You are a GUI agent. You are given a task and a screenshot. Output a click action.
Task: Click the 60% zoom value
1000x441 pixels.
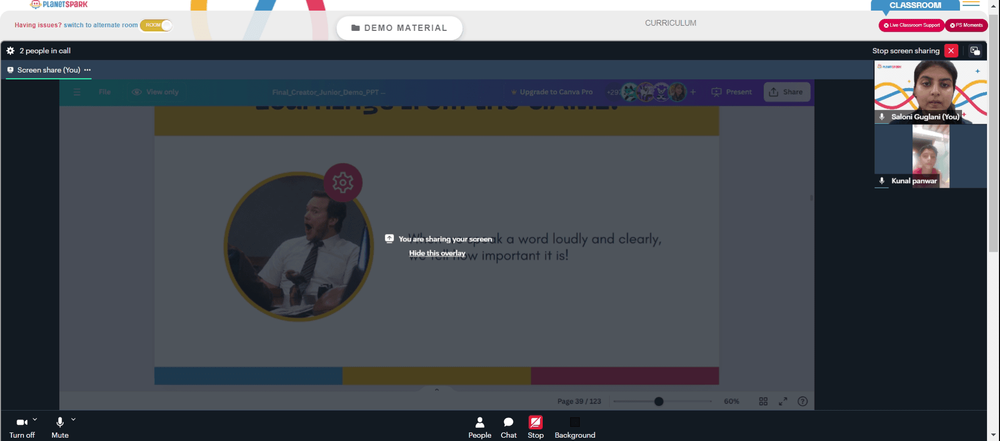click(732, 401)
